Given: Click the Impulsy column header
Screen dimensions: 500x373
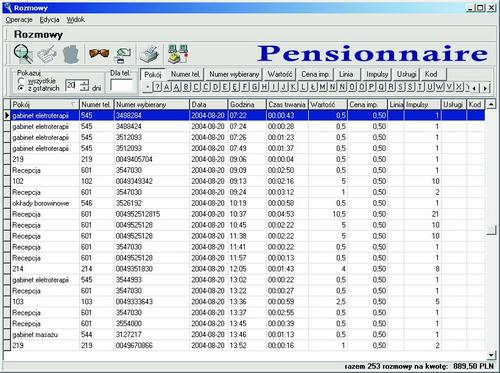Looking at the screenshot, I should pos(423,105).
